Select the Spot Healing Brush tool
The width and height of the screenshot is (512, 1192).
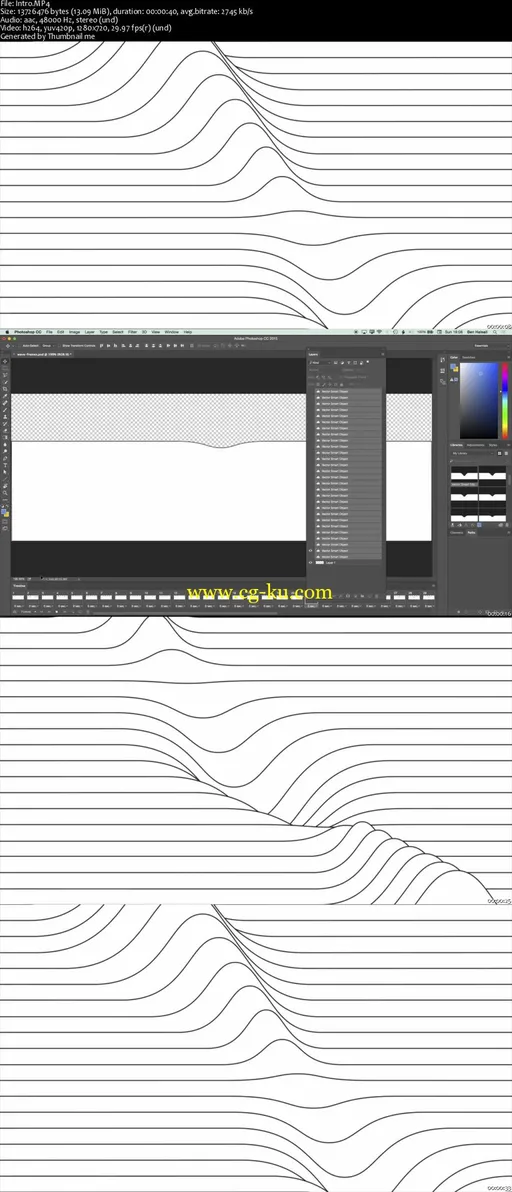tap(5, 403)
